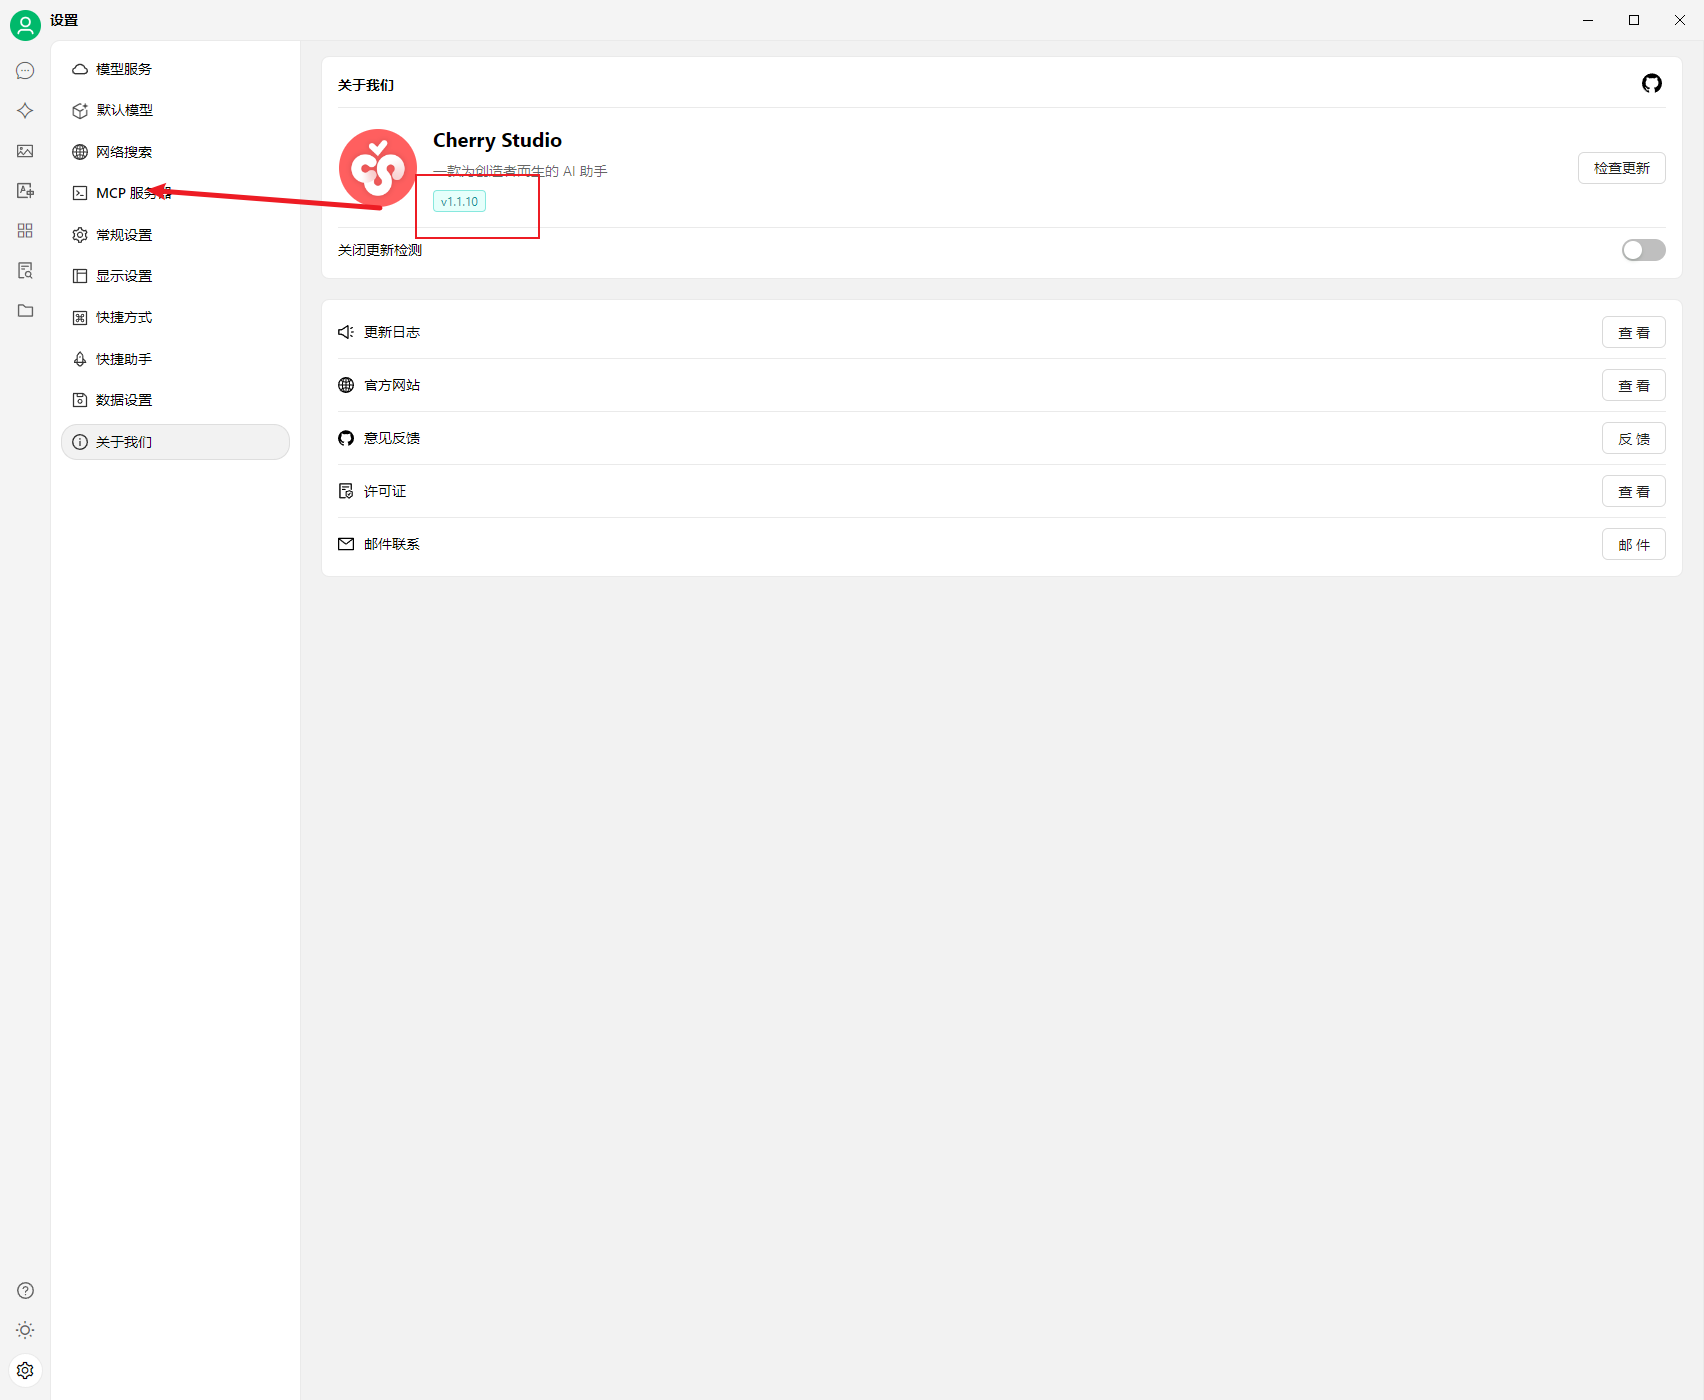Open MCP 服务器 settings

click(175, 193)
